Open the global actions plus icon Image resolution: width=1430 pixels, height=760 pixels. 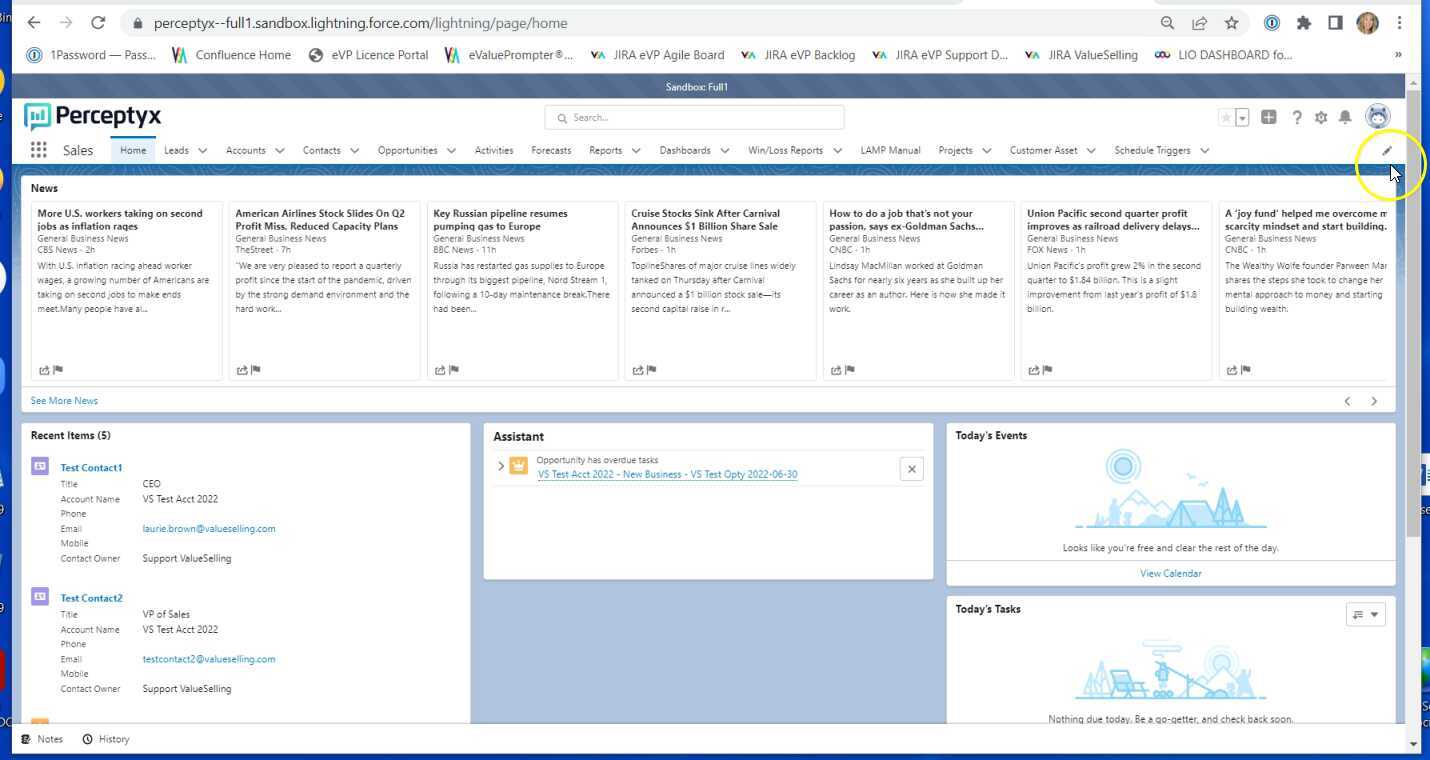pyautogui.click(x=1269, y=117)
